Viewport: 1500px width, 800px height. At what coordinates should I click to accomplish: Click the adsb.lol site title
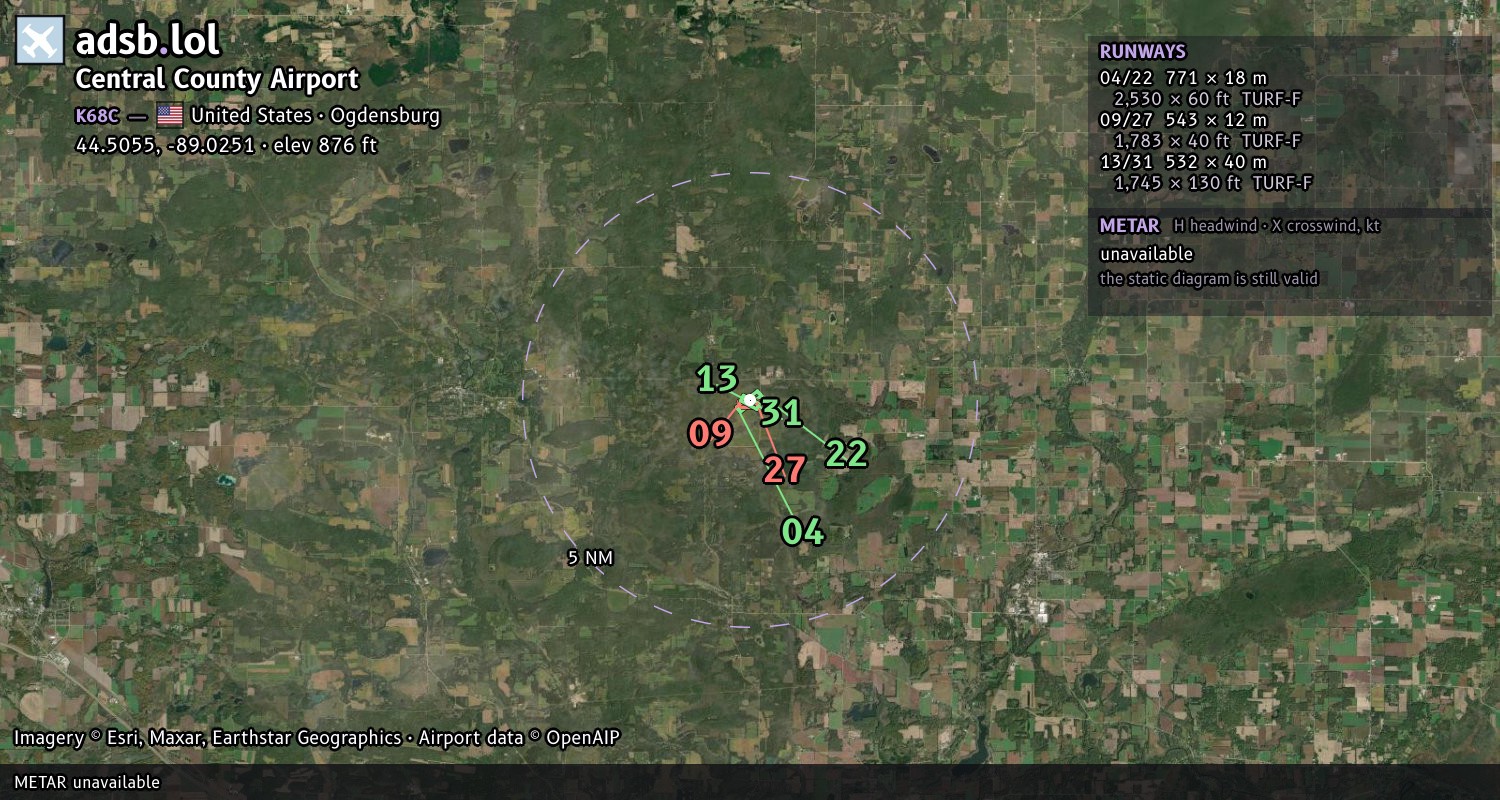147,41
